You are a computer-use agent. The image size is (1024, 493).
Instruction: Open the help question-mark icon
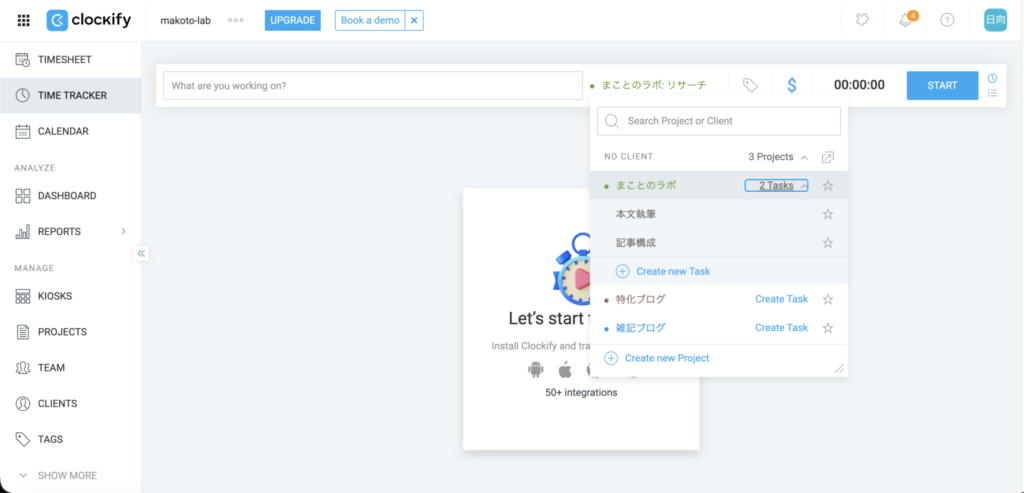(x=947, y=20)
